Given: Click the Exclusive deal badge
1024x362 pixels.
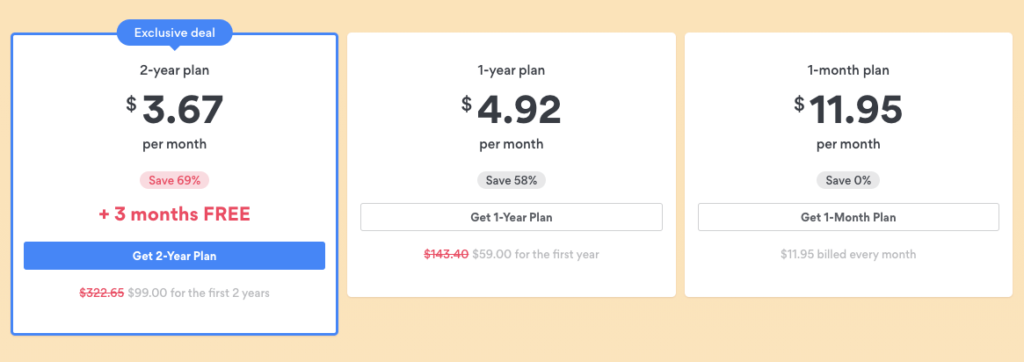Looking at the screenshot, I should (174, 33).
